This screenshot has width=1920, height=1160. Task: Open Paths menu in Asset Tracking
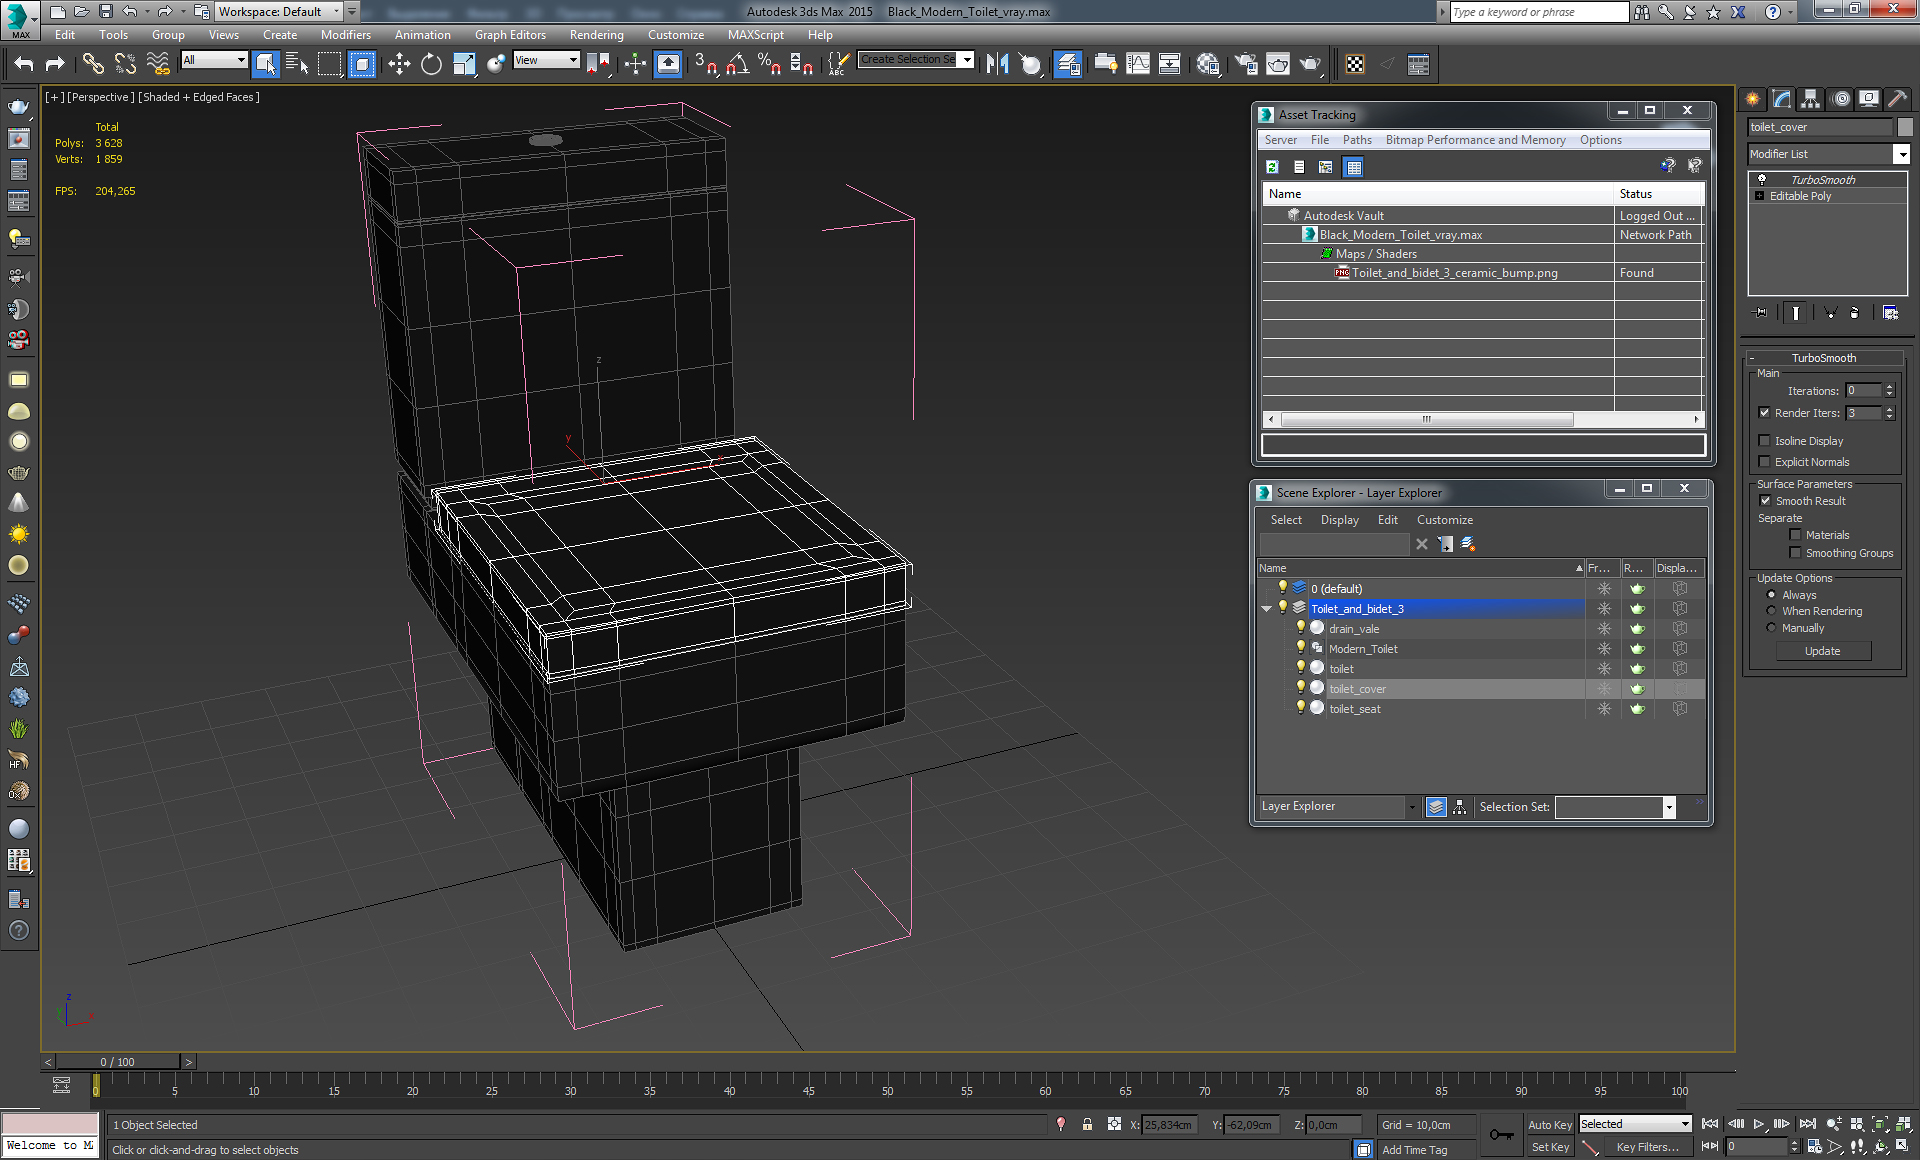[x=1357, y=140]
